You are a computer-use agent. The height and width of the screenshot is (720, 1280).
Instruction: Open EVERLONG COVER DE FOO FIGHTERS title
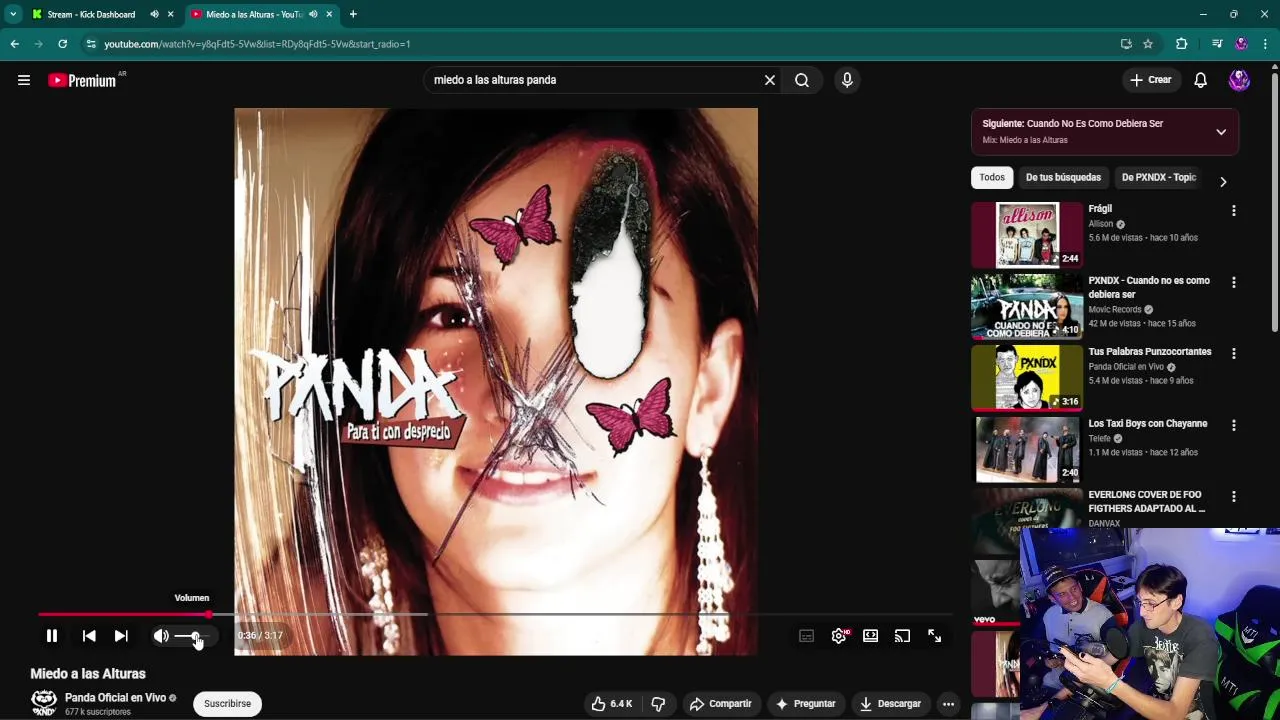point(1147,502)
